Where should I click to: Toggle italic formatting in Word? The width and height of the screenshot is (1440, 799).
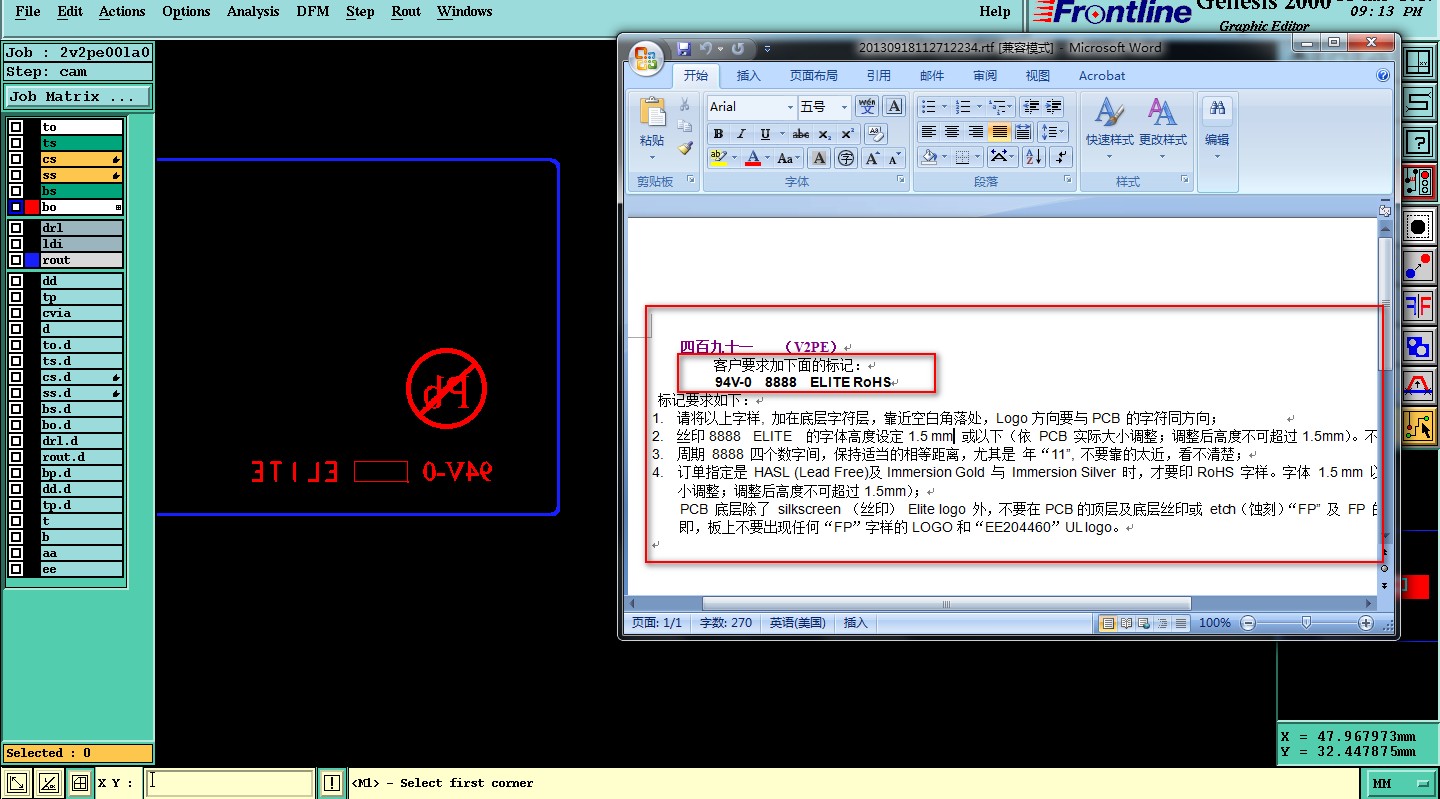[x=741, y=134]
